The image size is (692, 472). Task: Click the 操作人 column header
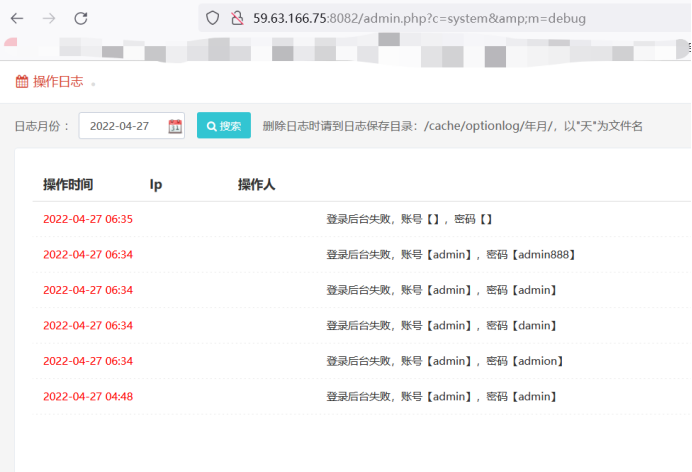point(256,184)
